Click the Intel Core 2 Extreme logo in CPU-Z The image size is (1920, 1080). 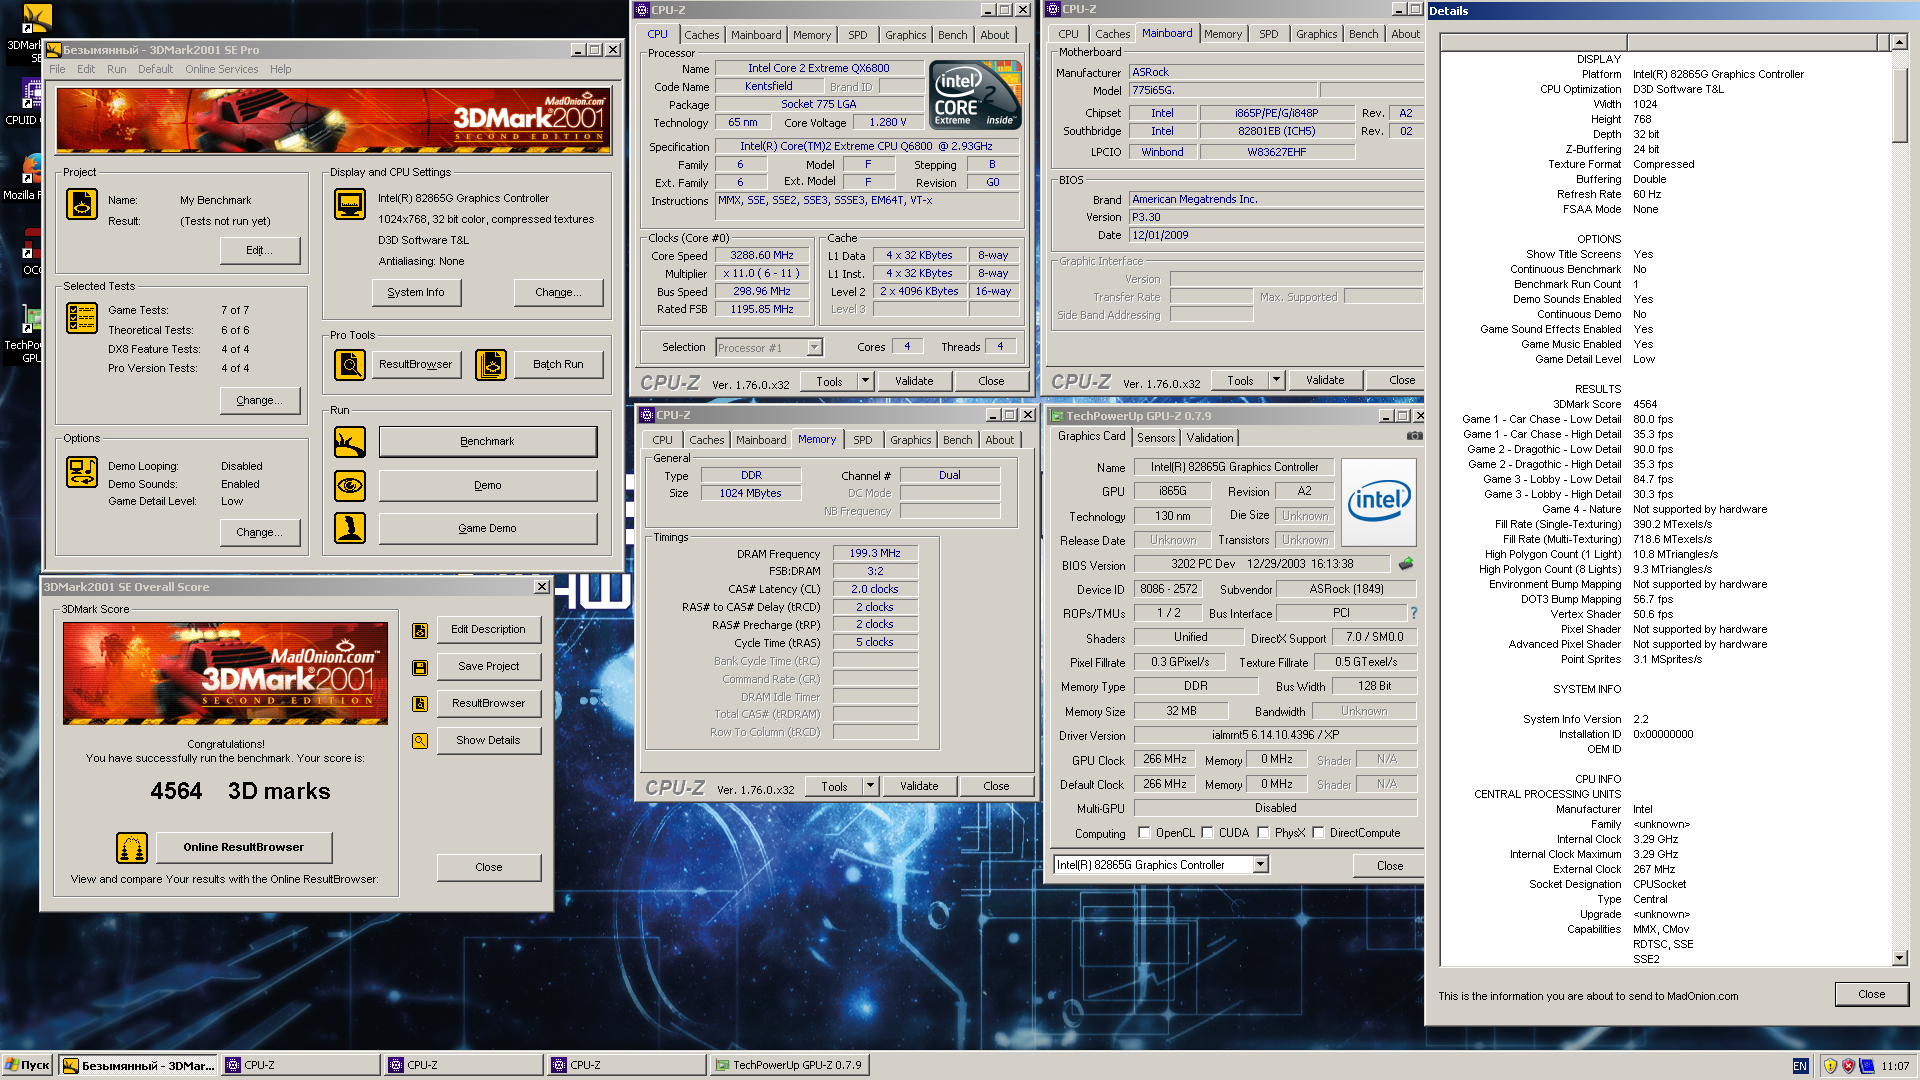point(975,95)
